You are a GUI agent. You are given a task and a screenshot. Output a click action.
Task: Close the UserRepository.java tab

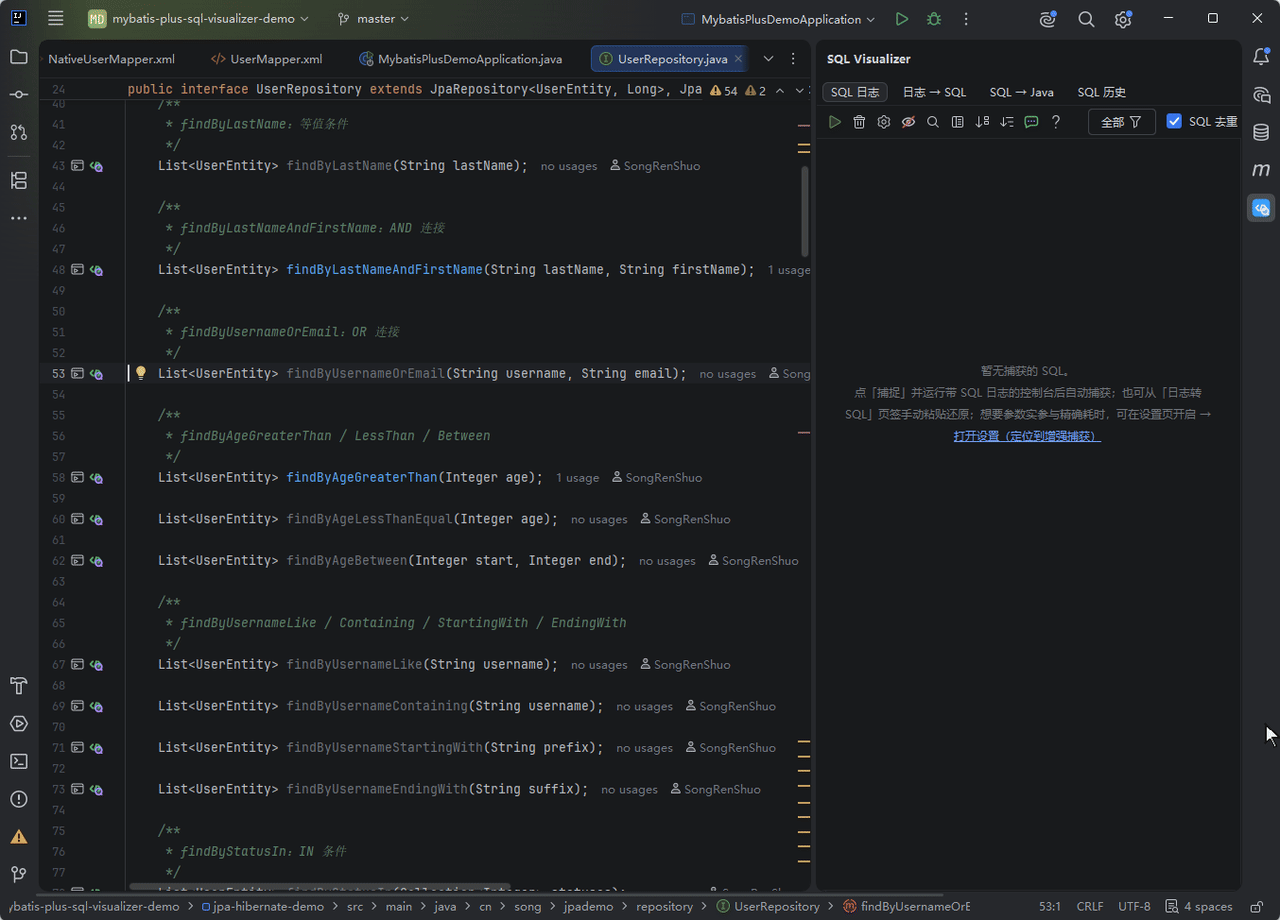pyautogui.click(x=739, y=59)
